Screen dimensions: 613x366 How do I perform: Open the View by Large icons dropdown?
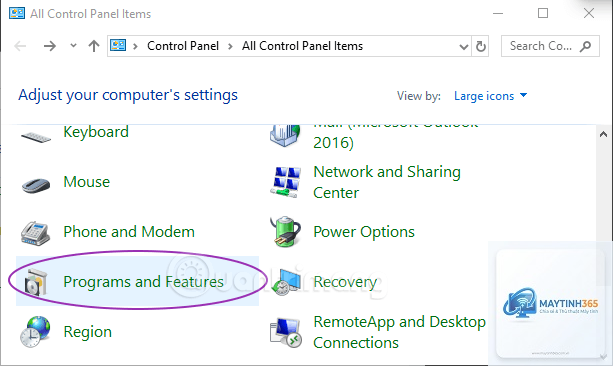tap(490, 96)
